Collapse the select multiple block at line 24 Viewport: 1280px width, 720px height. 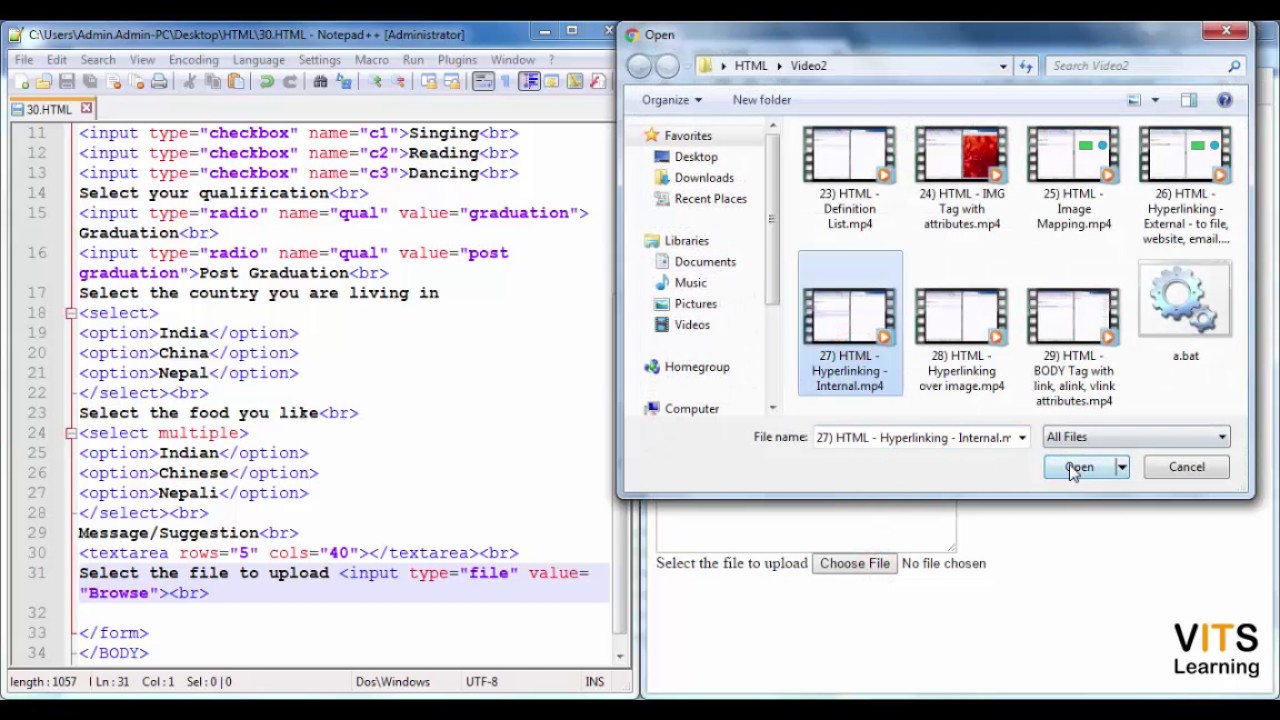[x=71, y=433]
